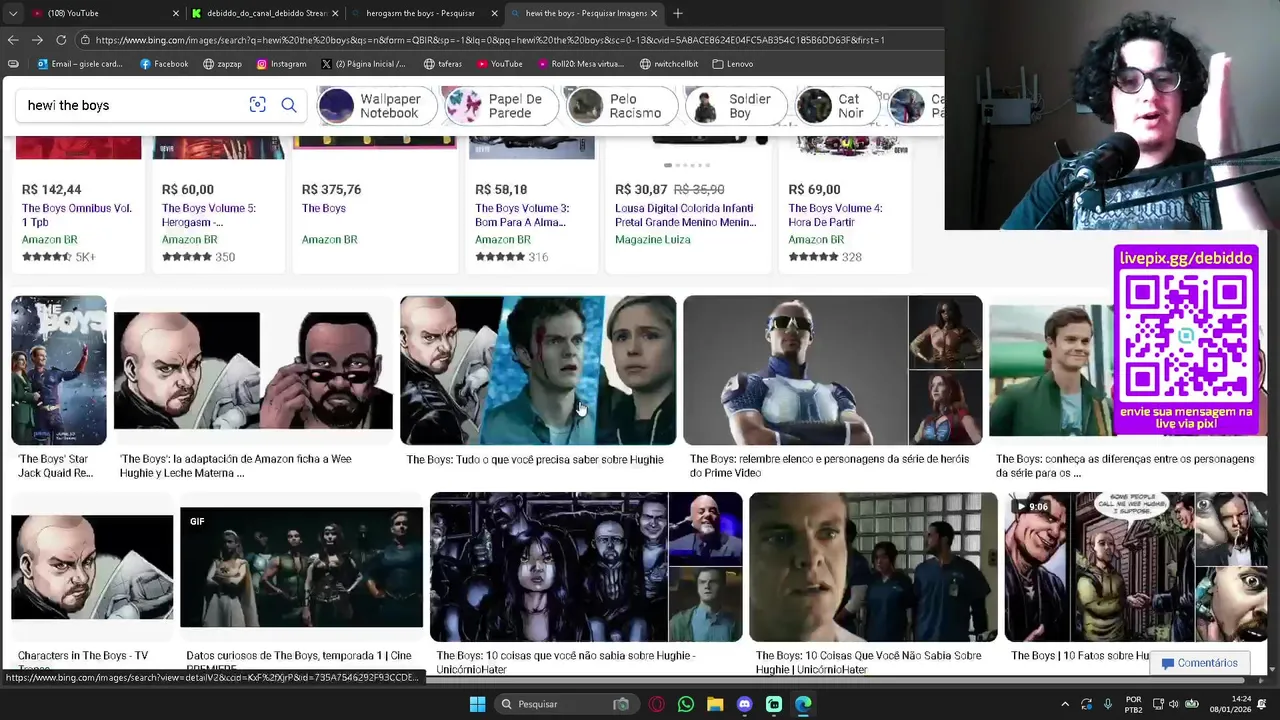Open The Boys Omnibus Vol. 1 Tpb product link
The height and width of the screenshot is (720, 1280).
(77, 215)
